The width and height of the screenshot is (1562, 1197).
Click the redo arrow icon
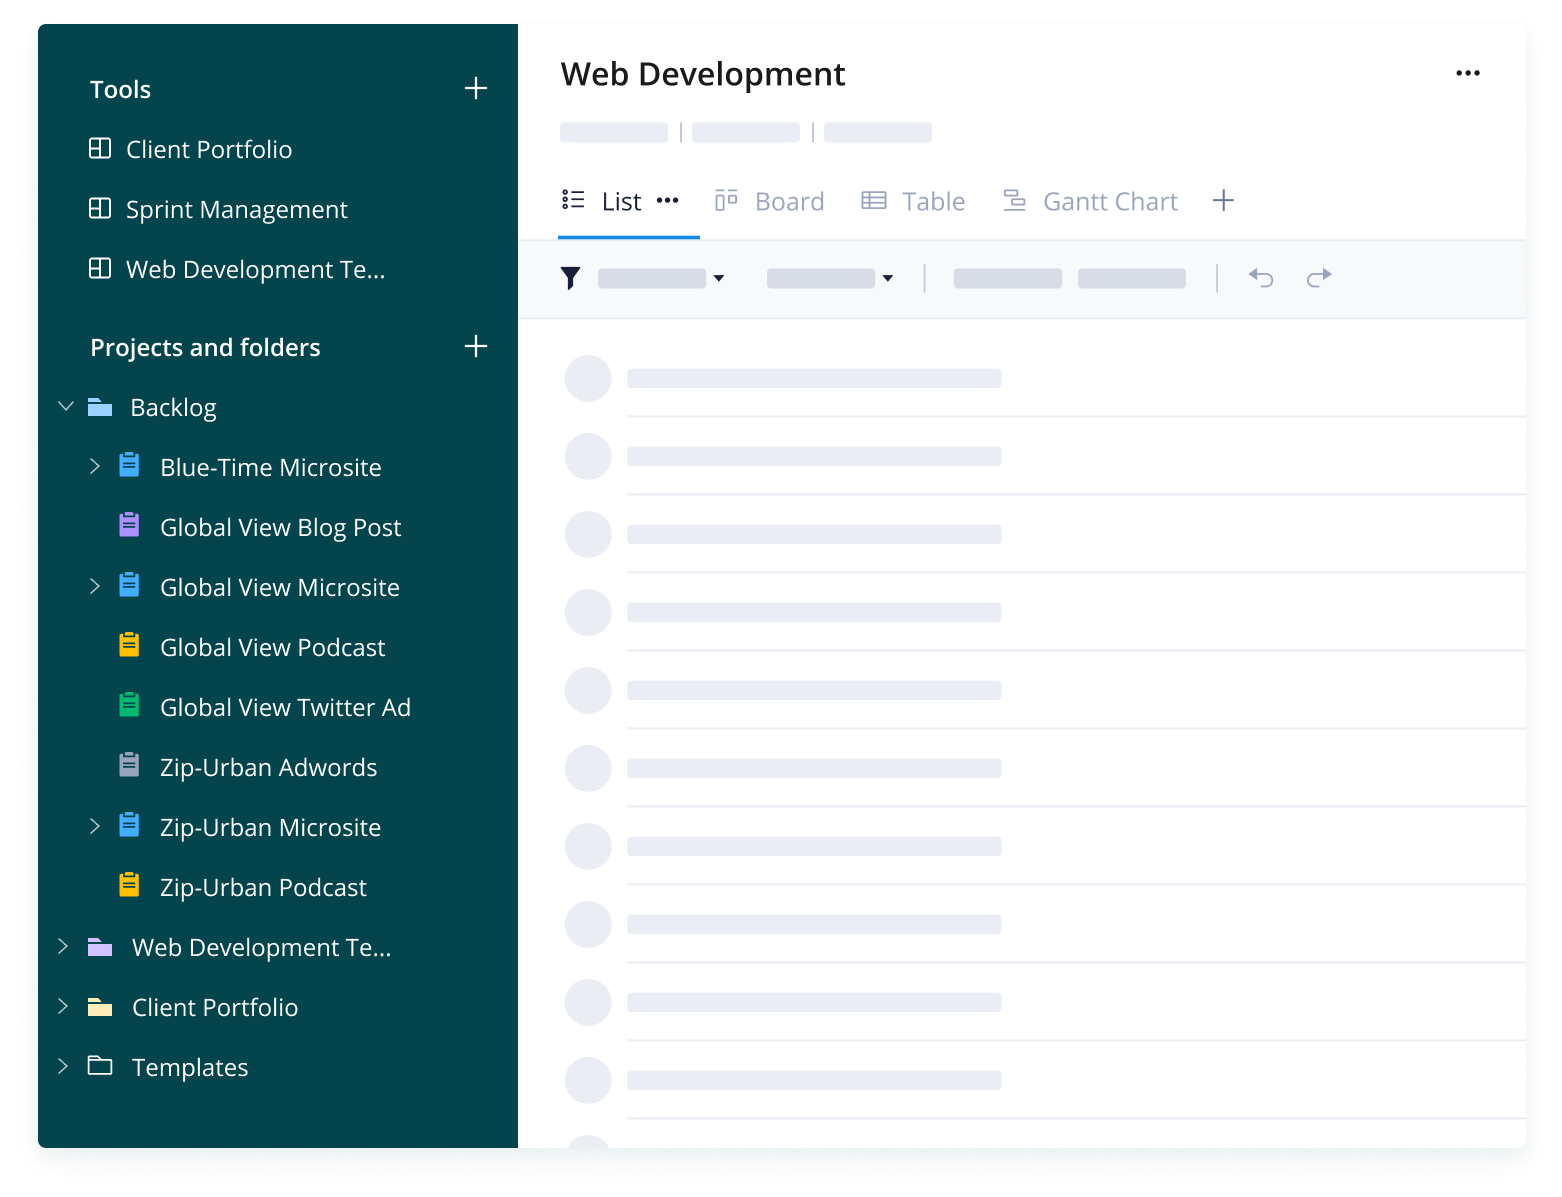(1318, 278)
